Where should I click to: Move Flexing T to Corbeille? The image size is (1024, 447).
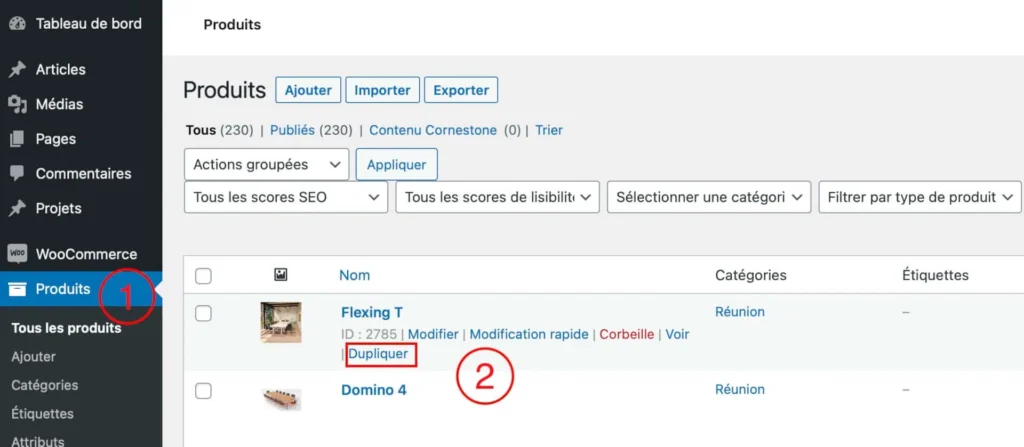pyautogui.click(x=627, y=334)
